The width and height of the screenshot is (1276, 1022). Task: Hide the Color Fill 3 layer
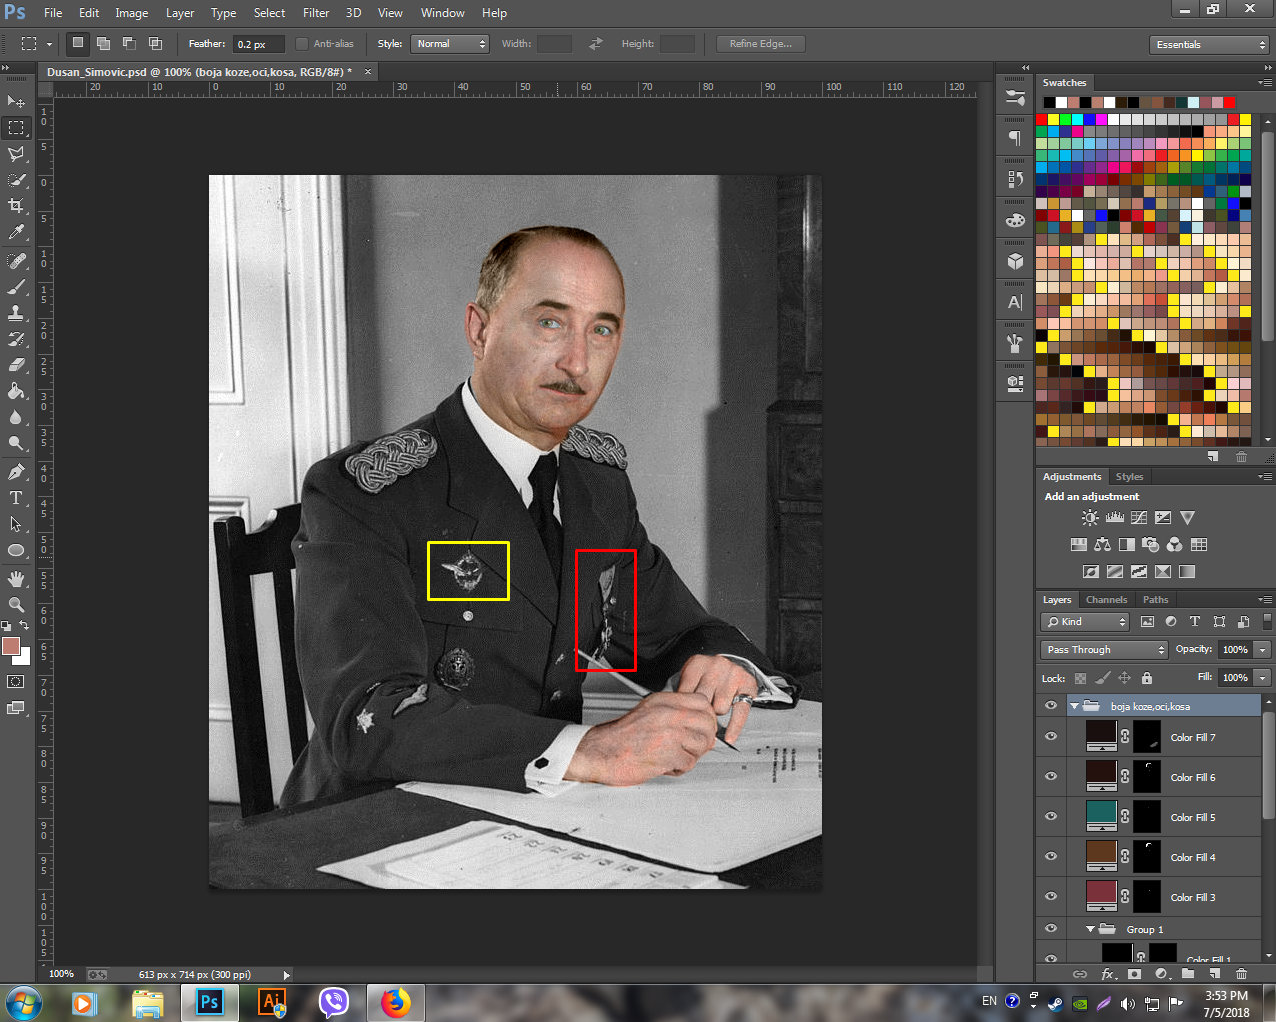1051,897
